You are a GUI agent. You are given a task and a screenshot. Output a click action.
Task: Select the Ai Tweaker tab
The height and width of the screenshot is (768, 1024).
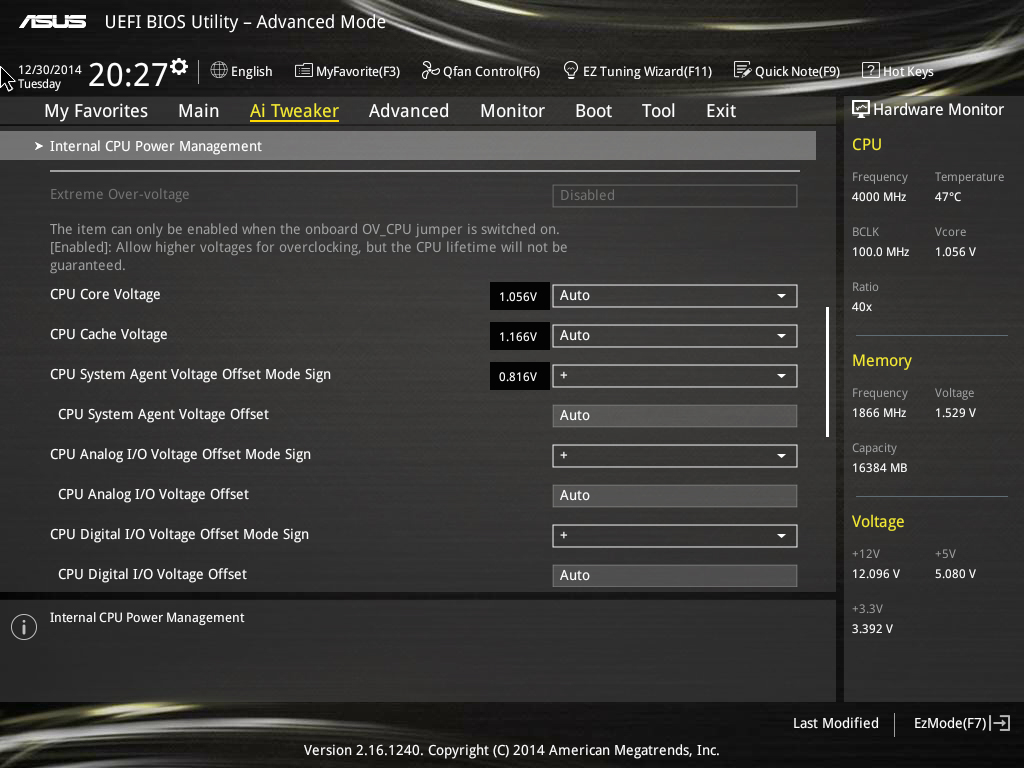294,111
